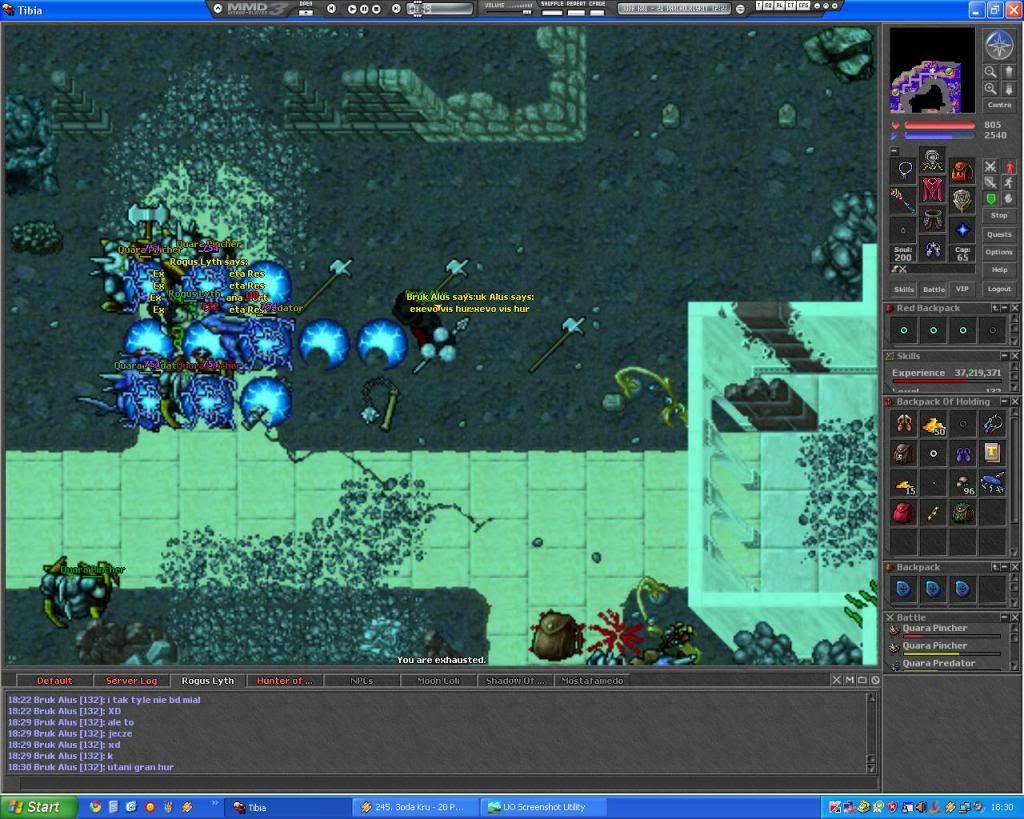Select the legs equipment slot
Viewport: 1024px width, 819px height.
(x=933, y=220)
